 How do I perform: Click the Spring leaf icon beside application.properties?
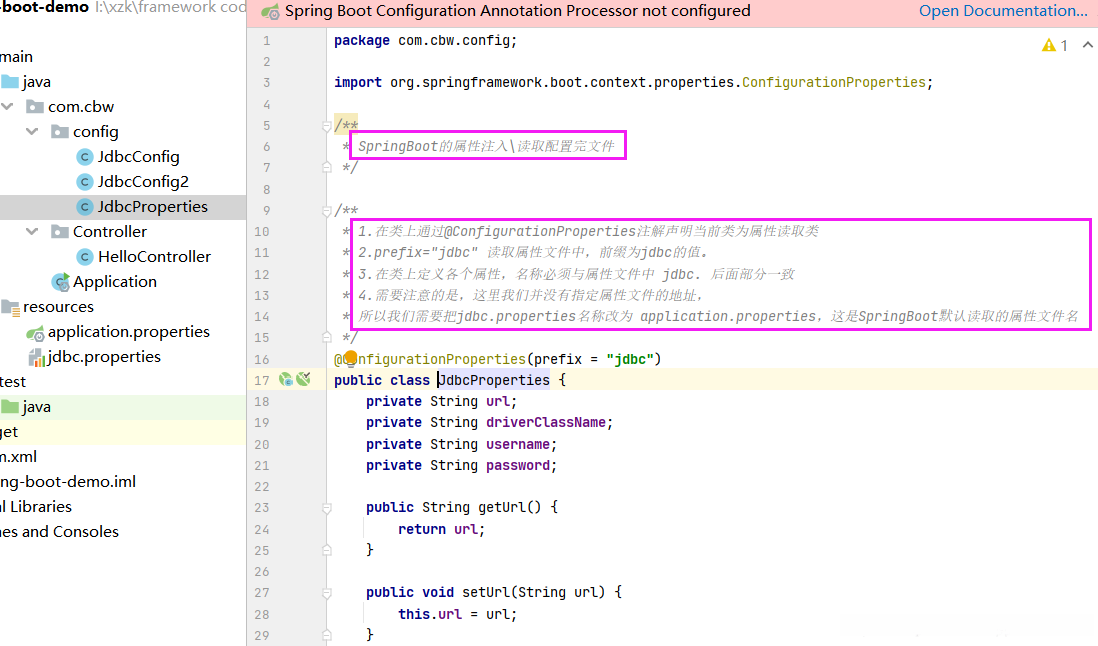36,332
